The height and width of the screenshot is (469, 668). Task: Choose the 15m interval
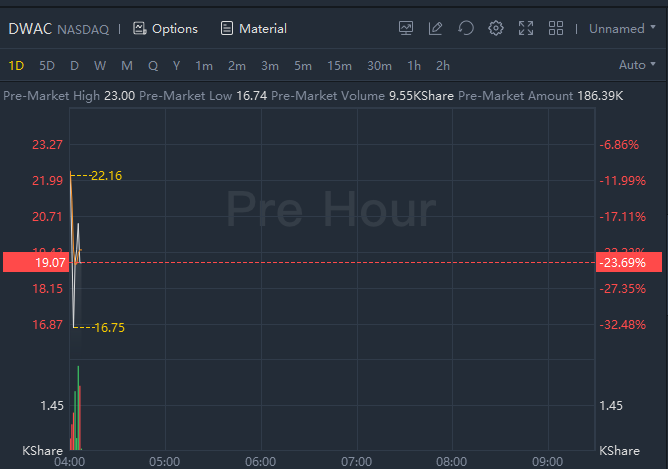click(x=339, y=65)
